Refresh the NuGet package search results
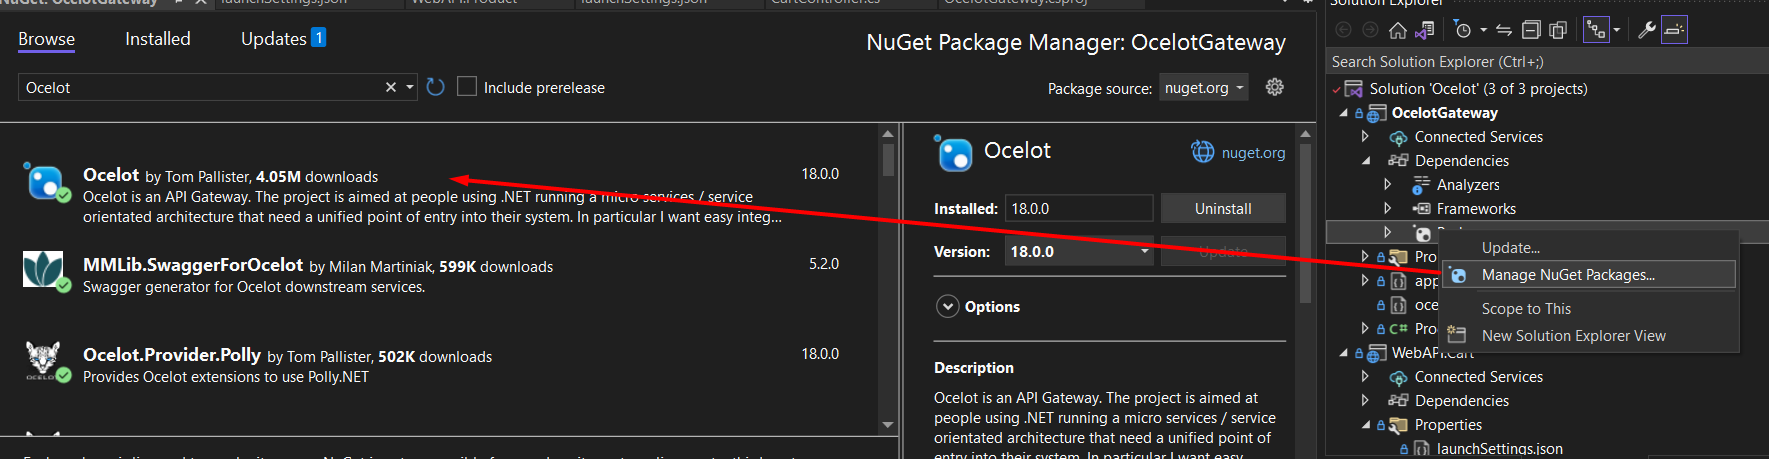The image size is (1769, 459). pyautogui.click(x=435, y=87)
